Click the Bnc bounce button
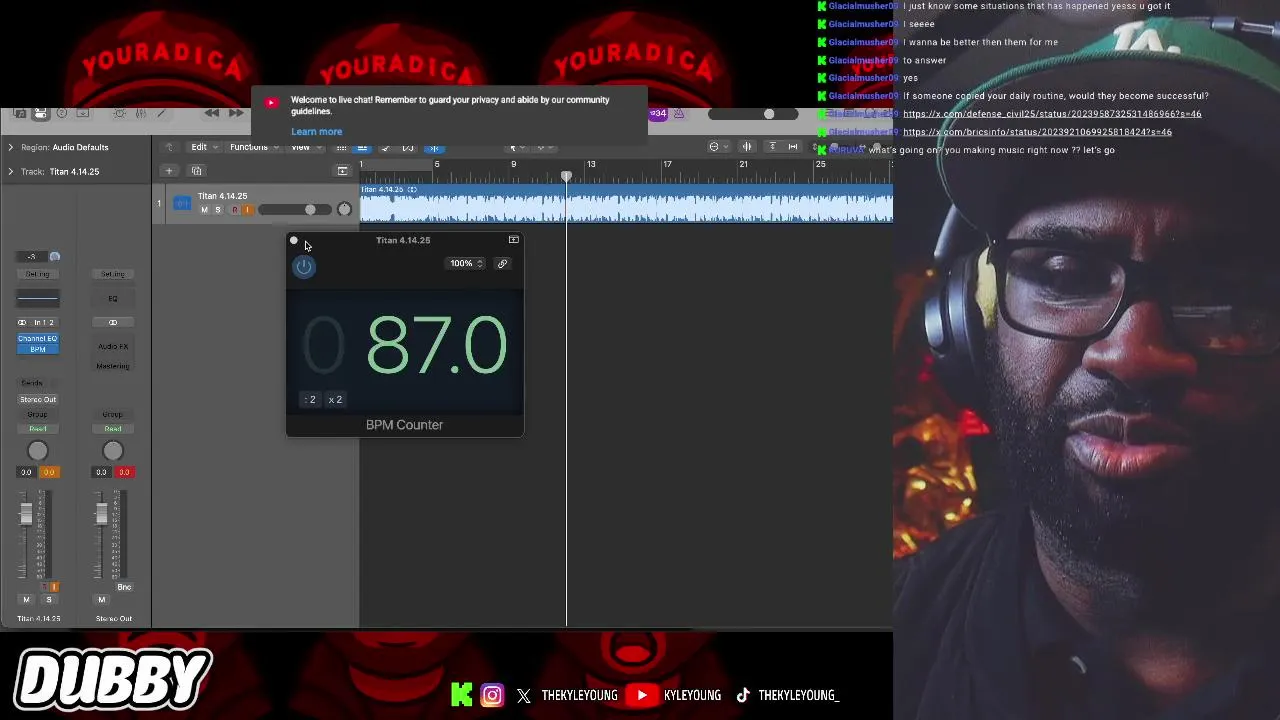Viewport: 1280px width, 720px height. point(124,587)
